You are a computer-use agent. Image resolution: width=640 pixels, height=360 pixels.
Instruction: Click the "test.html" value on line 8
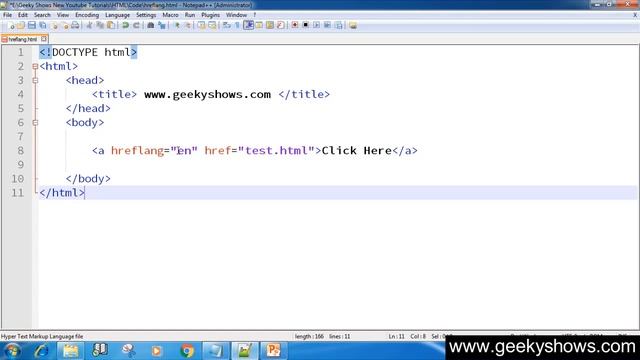[276, 151]
